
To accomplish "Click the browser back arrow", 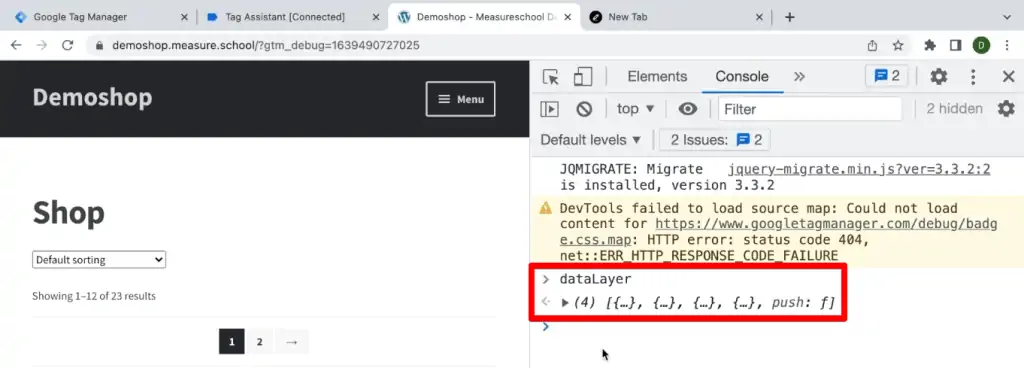I will pos(16,45).
